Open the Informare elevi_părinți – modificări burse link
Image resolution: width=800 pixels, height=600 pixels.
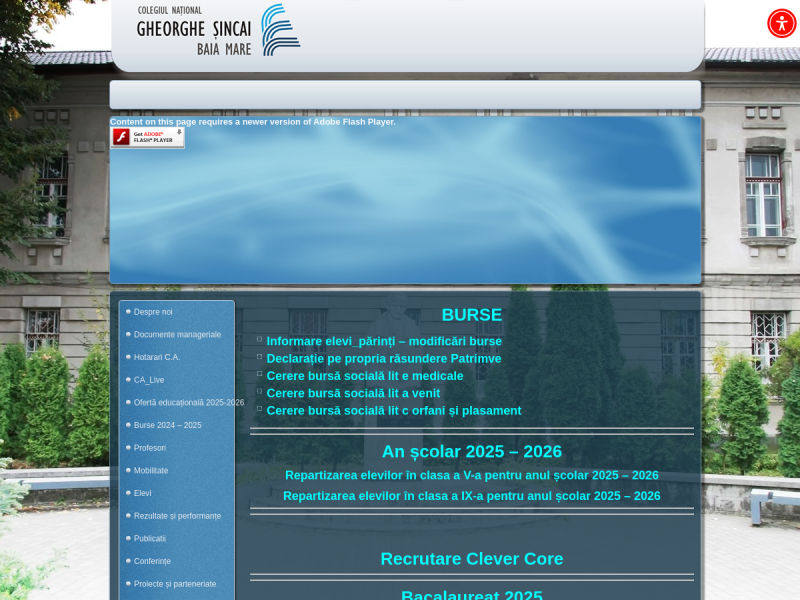point(383,340)
